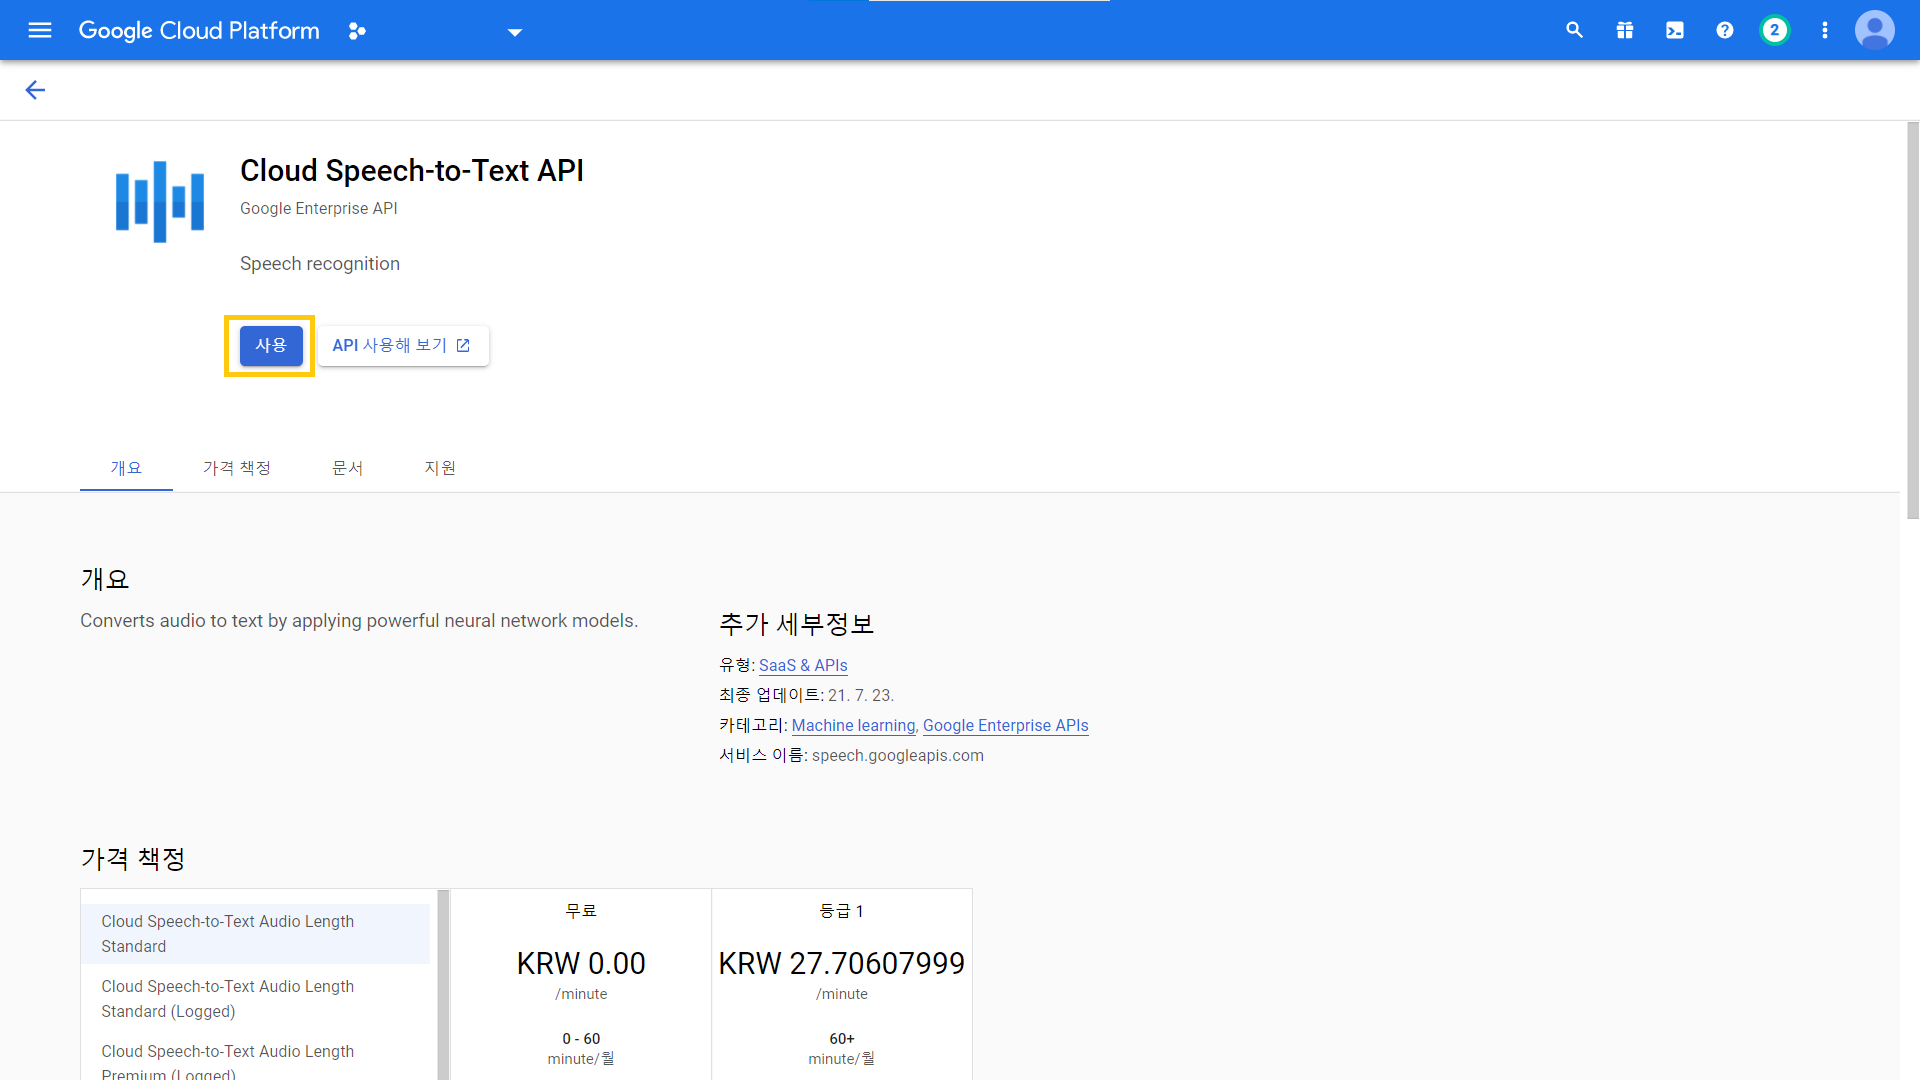Switch to the 가격 책정 tab
Viewport: 1920px width, 1080px height.
pyautogui.click(x=237, y=468)
